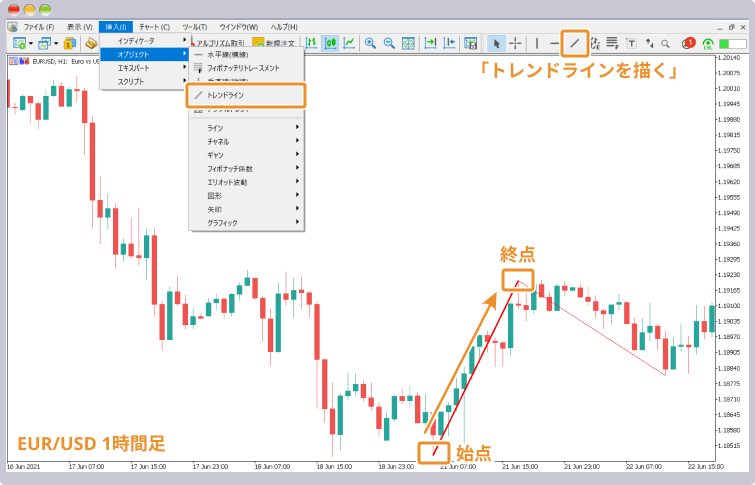Image resolution: width=755 pixels, height=485 pixels.
Task: Select the trend line tool in the toolbar
Action: tap(574, 43)
